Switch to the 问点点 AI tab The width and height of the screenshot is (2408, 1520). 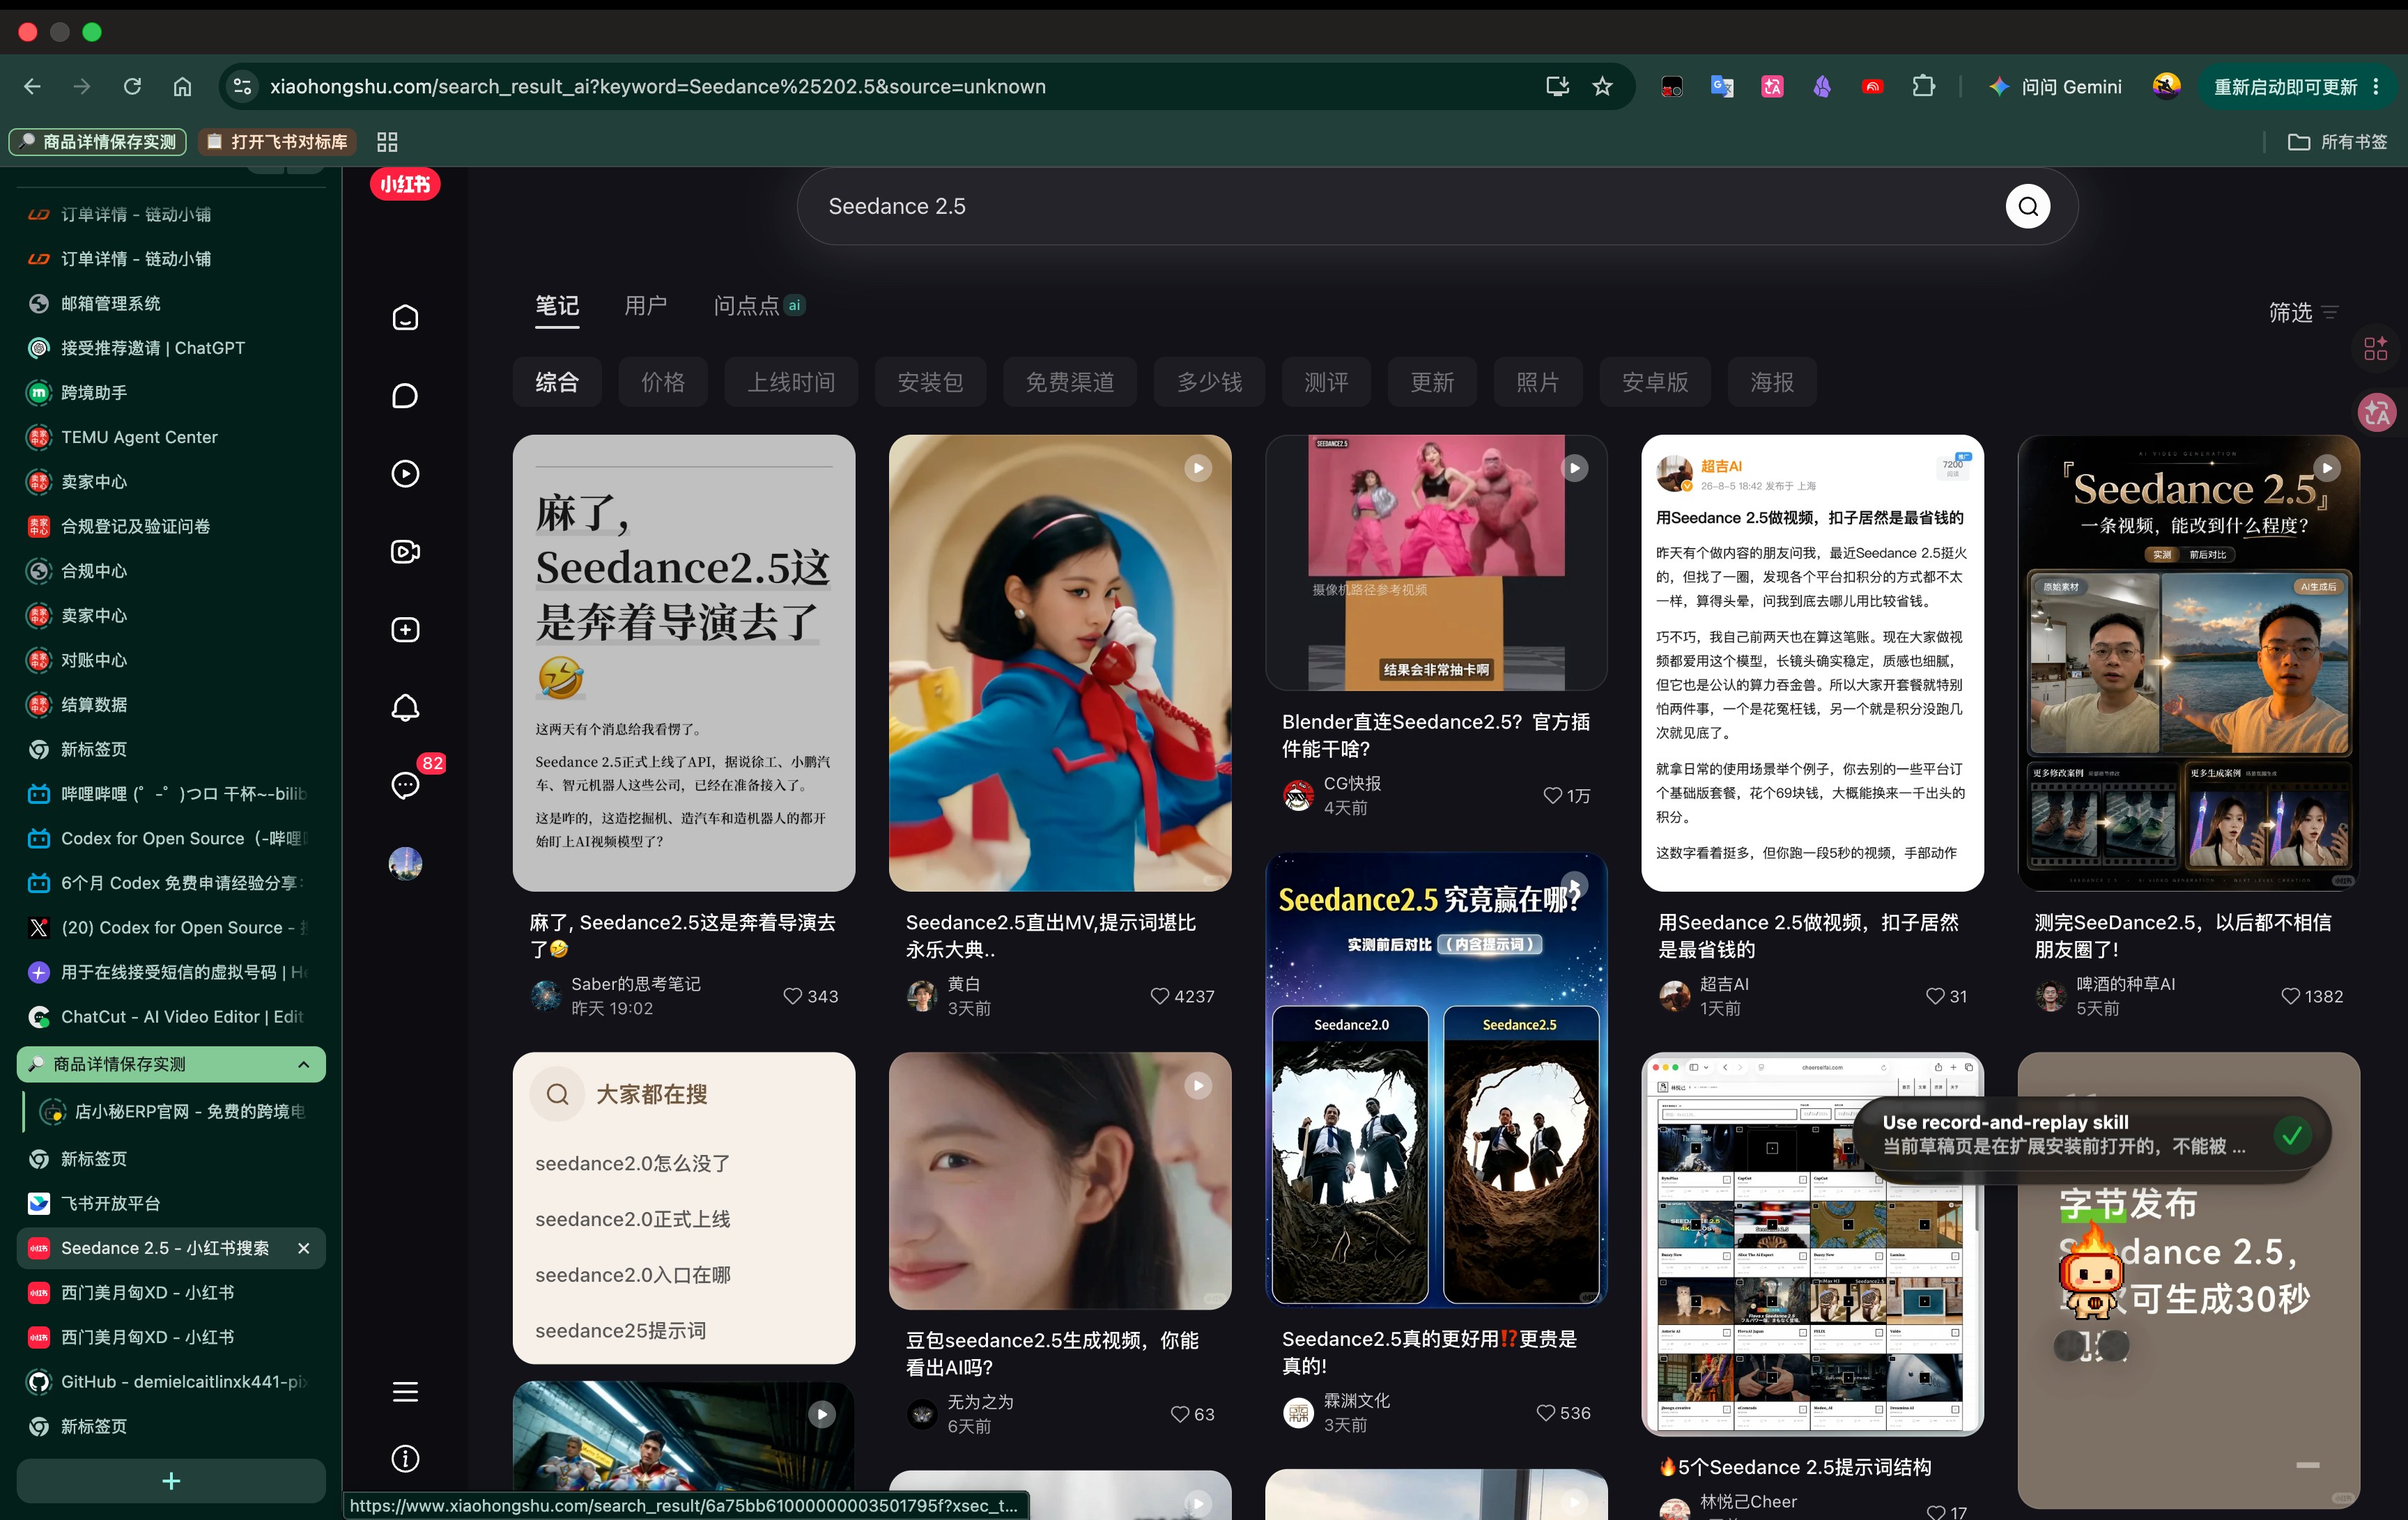click(759, 306)
